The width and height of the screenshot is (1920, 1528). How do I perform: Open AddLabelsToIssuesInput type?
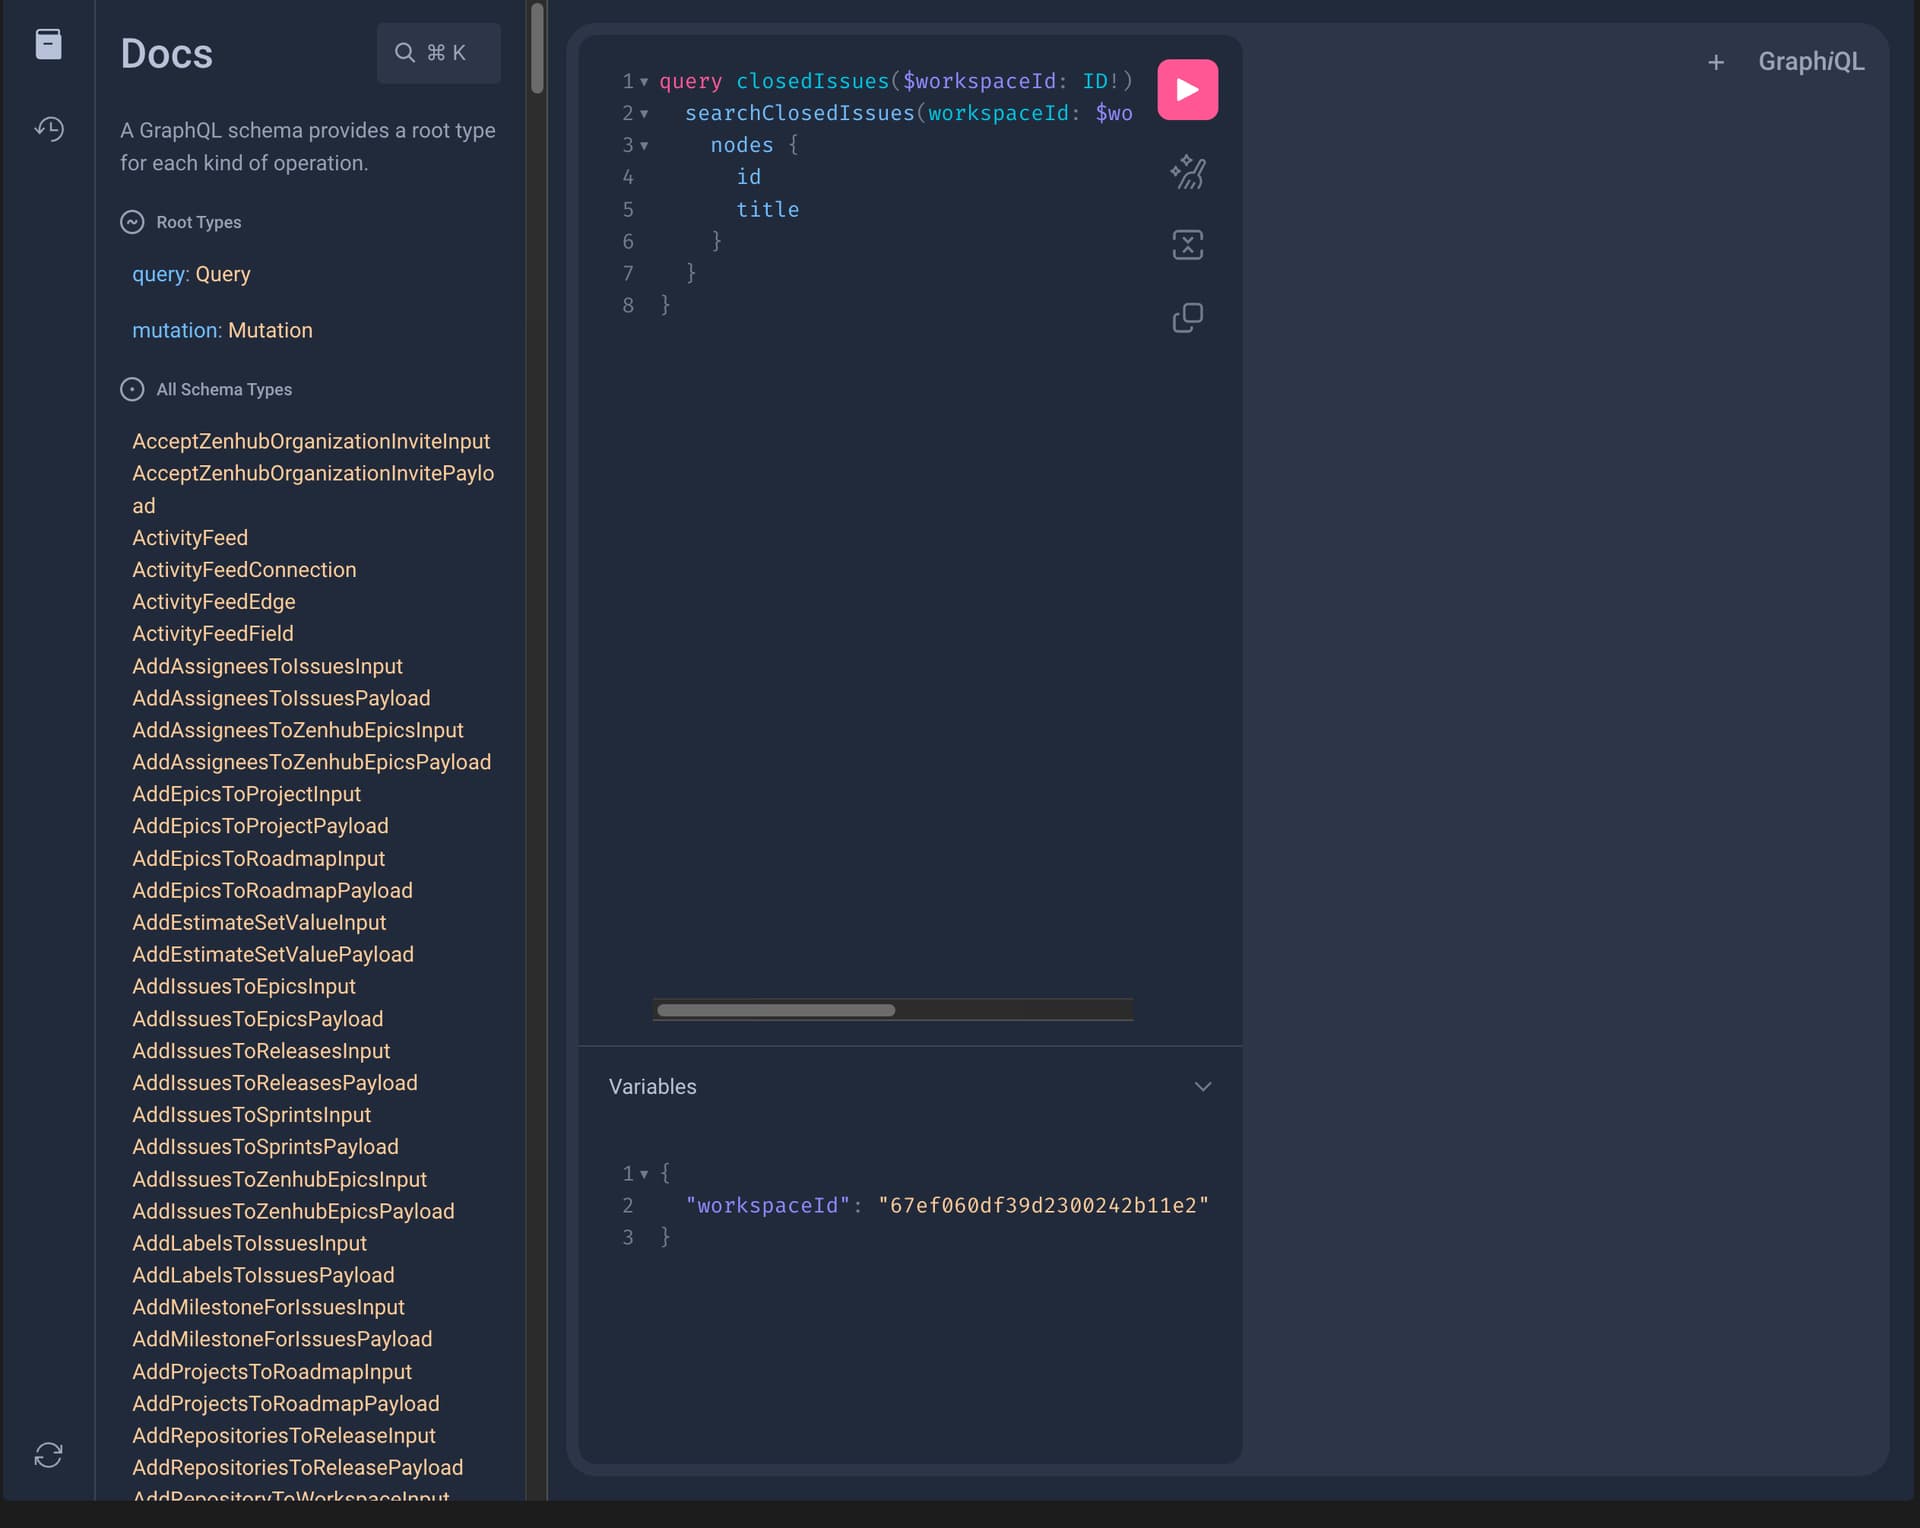click(x=249, y=1244)
